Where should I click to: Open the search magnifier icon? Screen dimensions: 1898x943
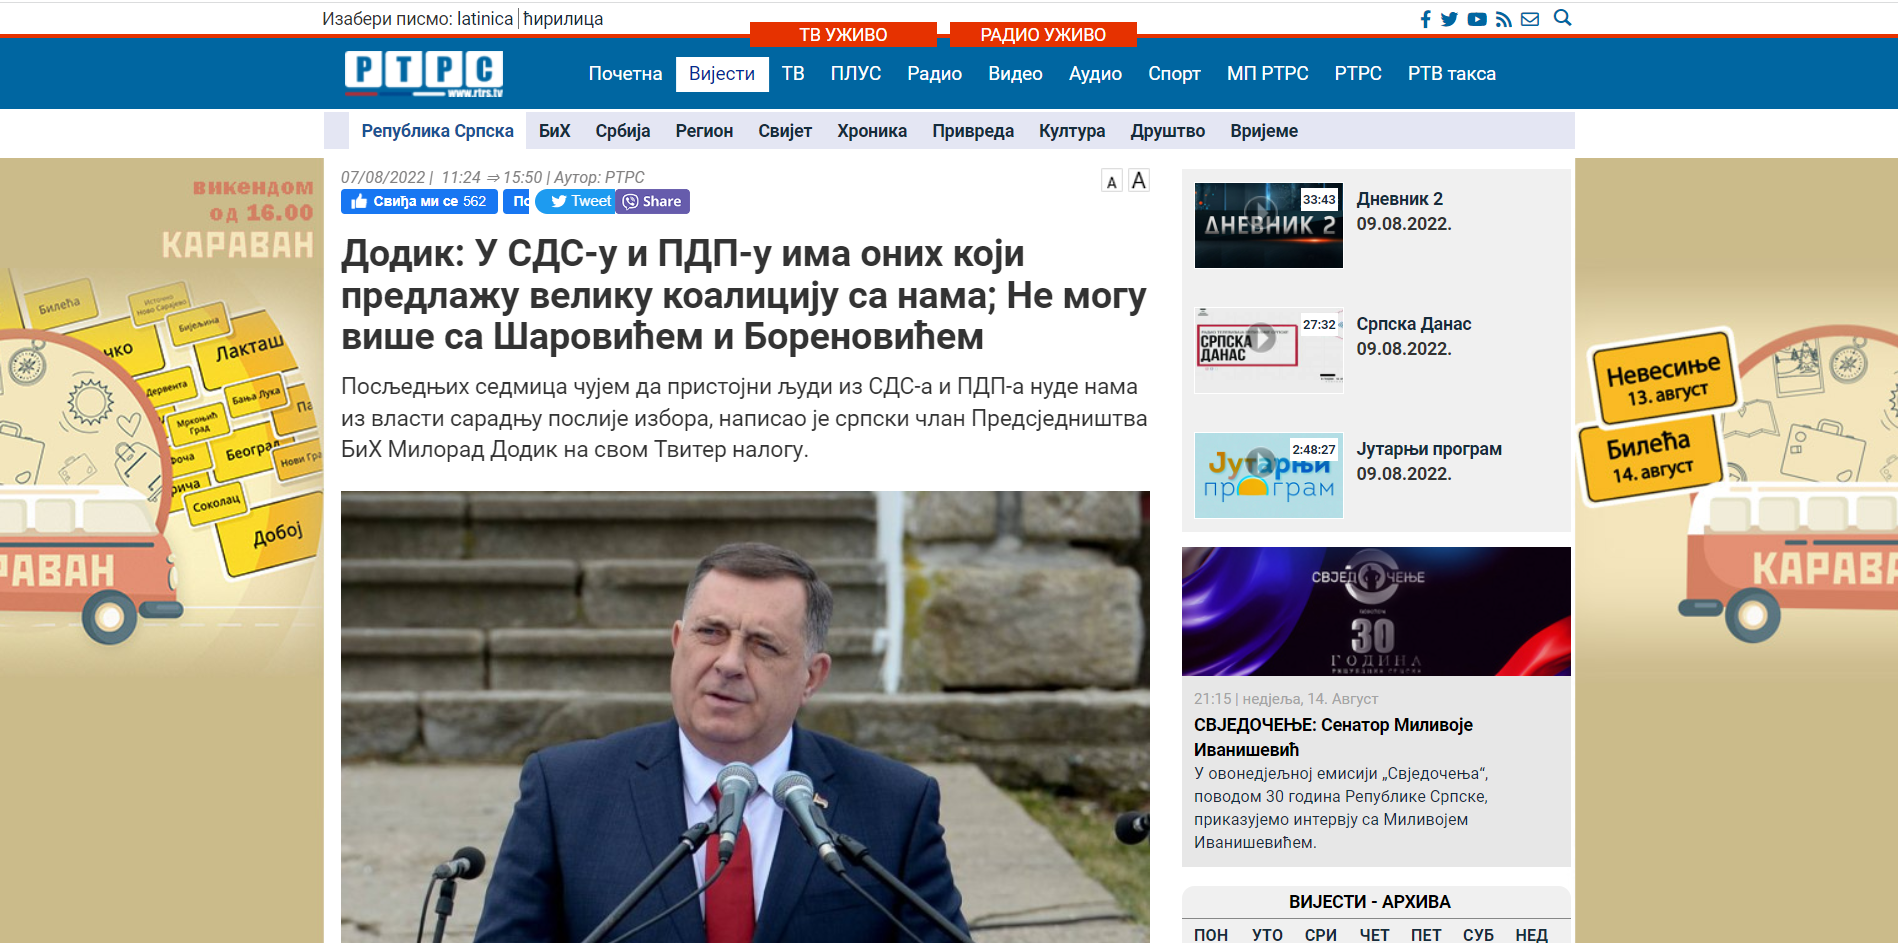(x=1563, y=18)
